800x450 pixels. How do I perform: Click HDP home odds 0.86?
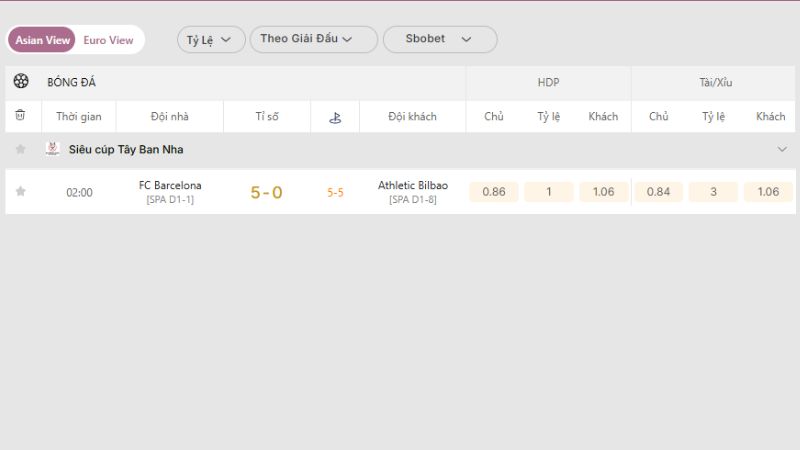[494, 192]
